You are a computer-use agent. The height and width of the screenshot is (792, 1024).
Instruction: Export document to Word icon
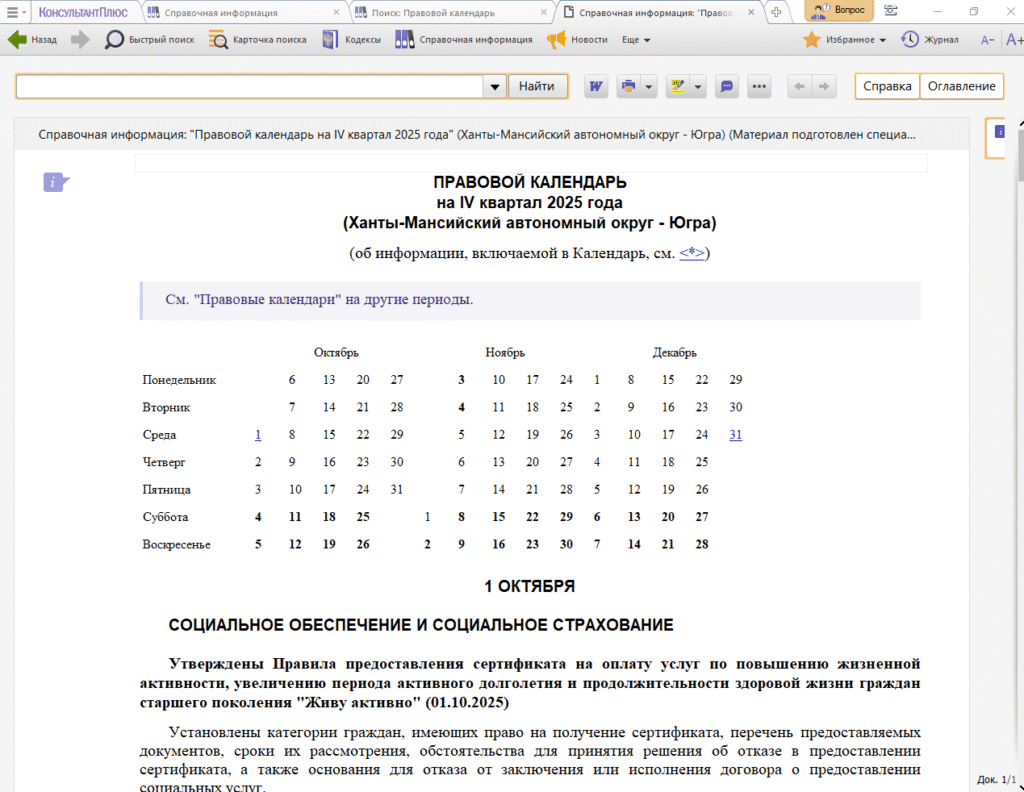pos(596,86)
